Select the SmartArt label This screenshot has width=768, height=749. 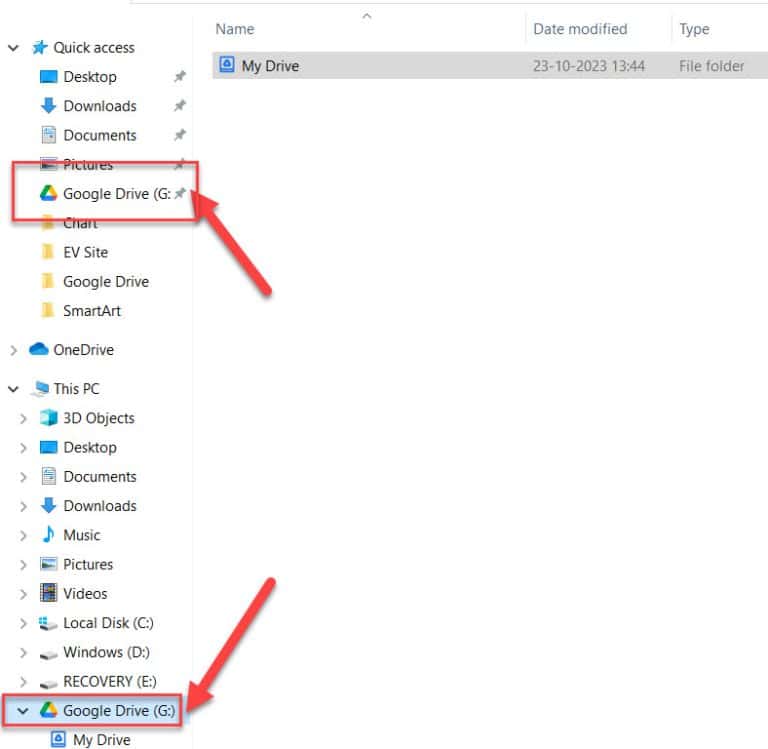pyautogui.click(x=92, y=311)
